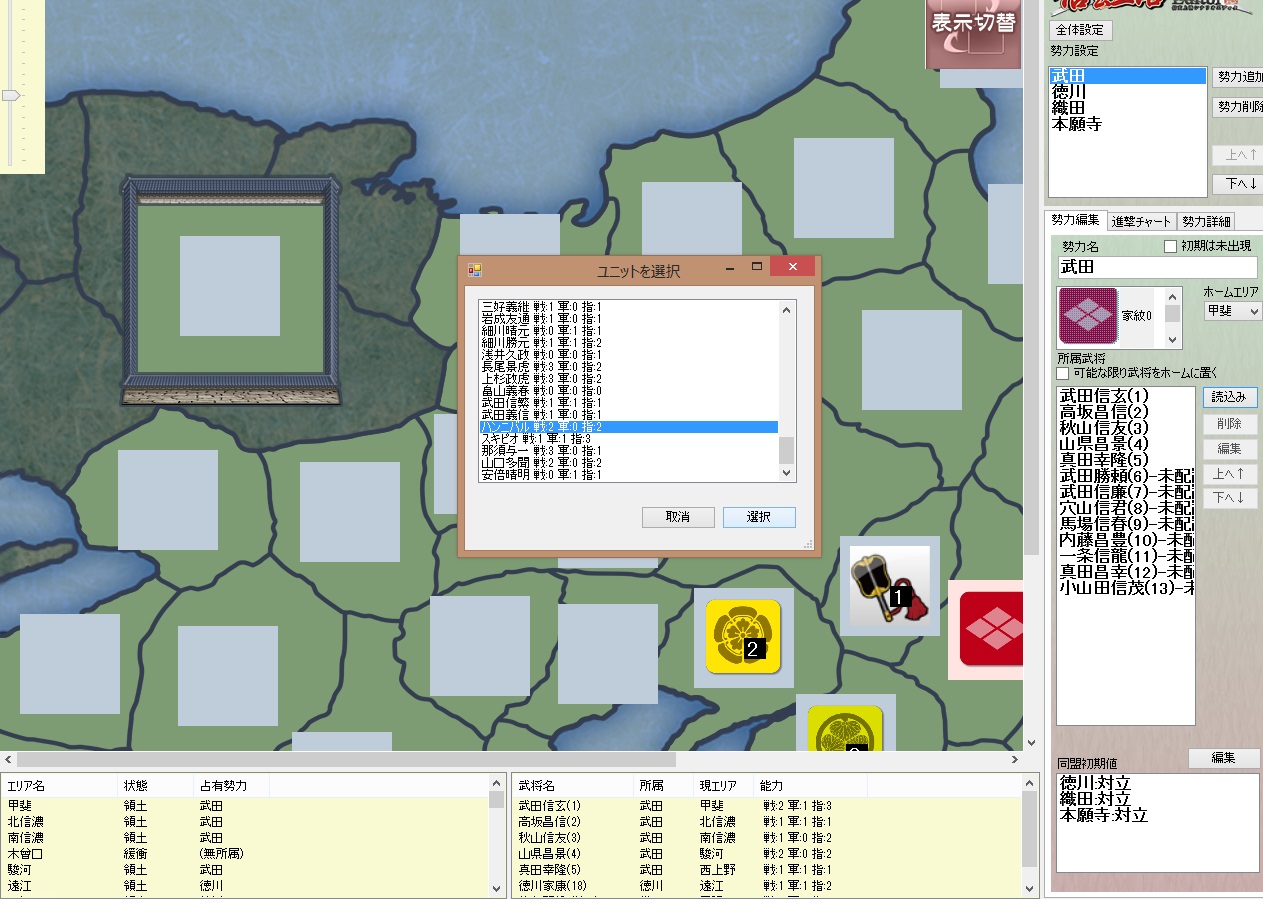Click 編集 next to 同盟初期値
The height and width of the screenshot is (899, 1263).
click(1224, 758)
